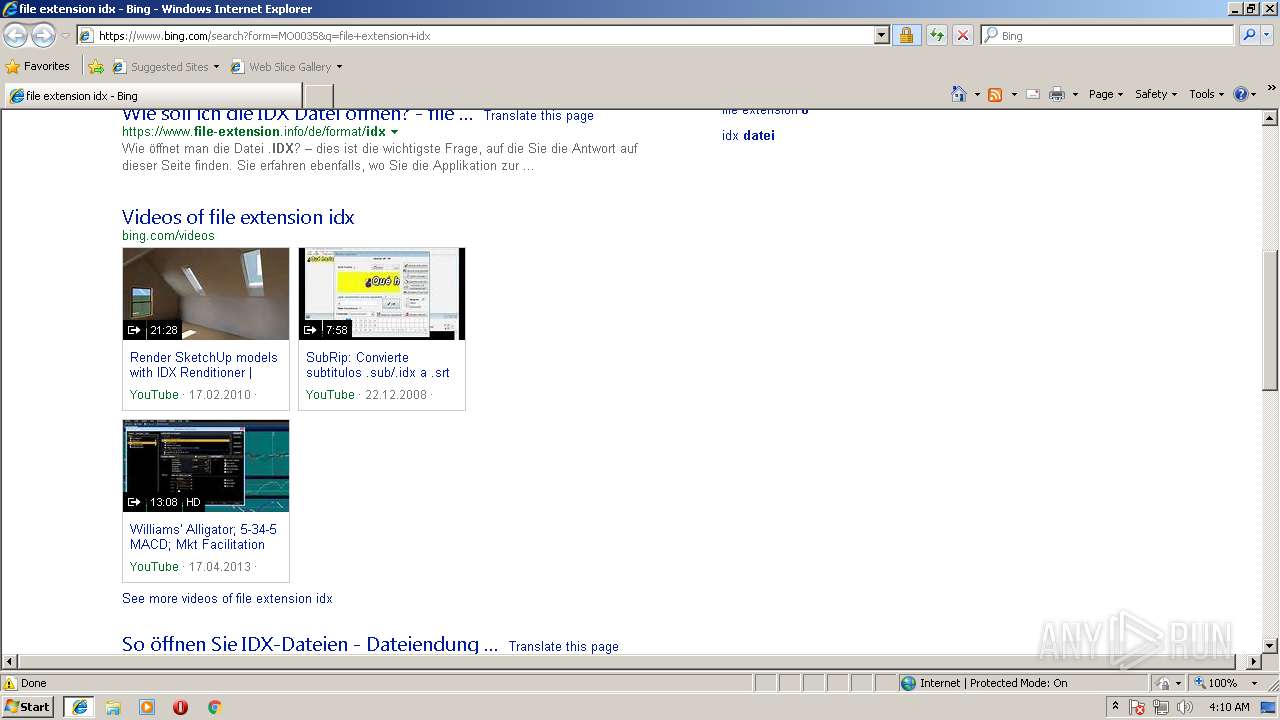Open 'Videos of file extension idx' link

(238, 217)
